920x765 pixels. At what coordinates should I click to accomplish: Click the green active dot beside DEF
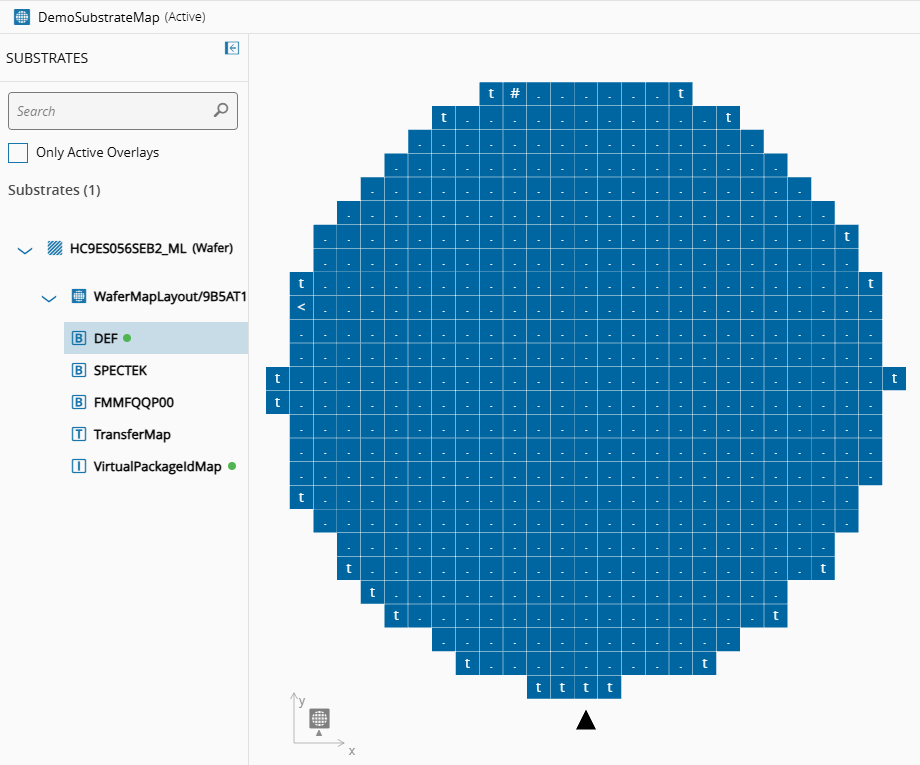[x=127, y=338]
